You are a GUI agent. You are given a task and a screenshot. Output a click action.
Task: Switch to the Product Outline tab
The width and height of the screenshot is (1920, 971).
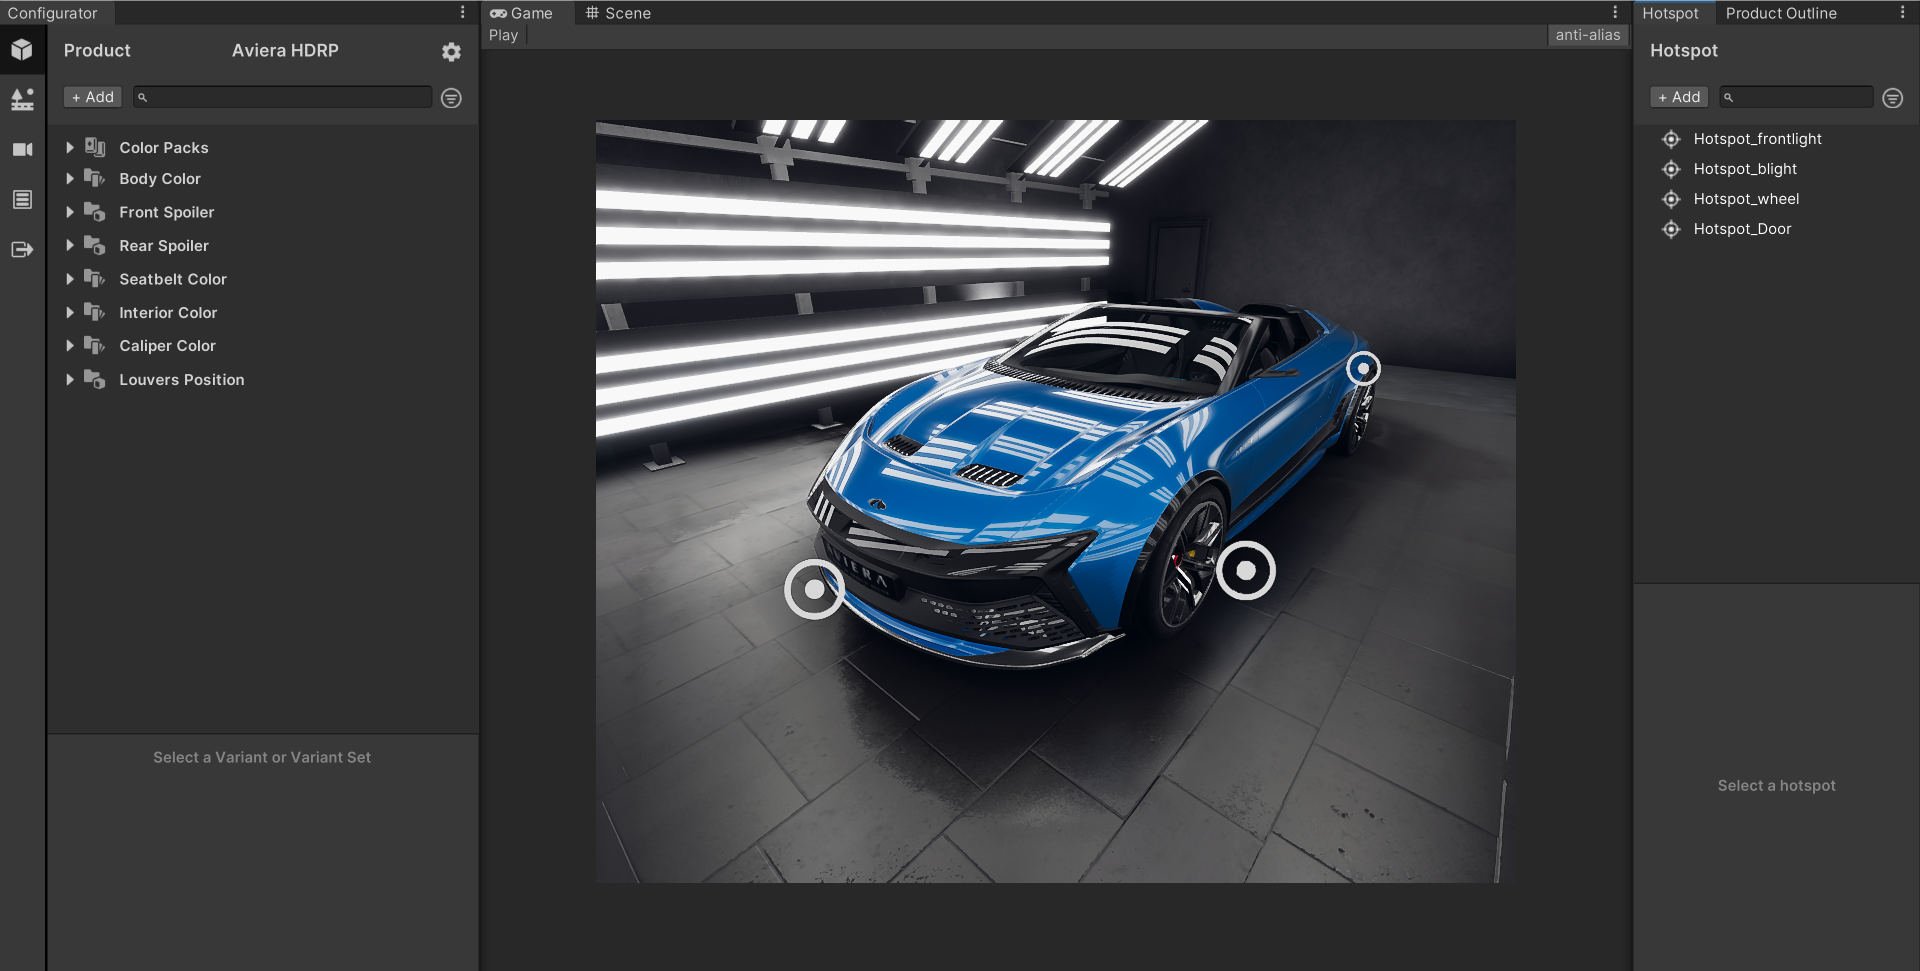point(1780,13)
